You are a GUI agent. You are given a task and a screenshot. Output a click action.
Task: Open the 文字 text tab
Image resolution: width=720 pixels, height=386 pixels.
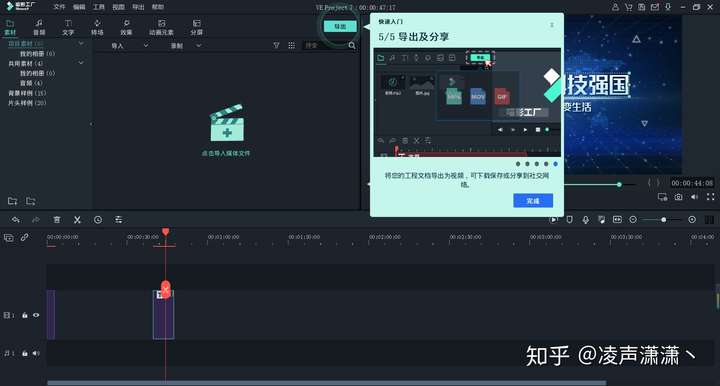(68, 28)
